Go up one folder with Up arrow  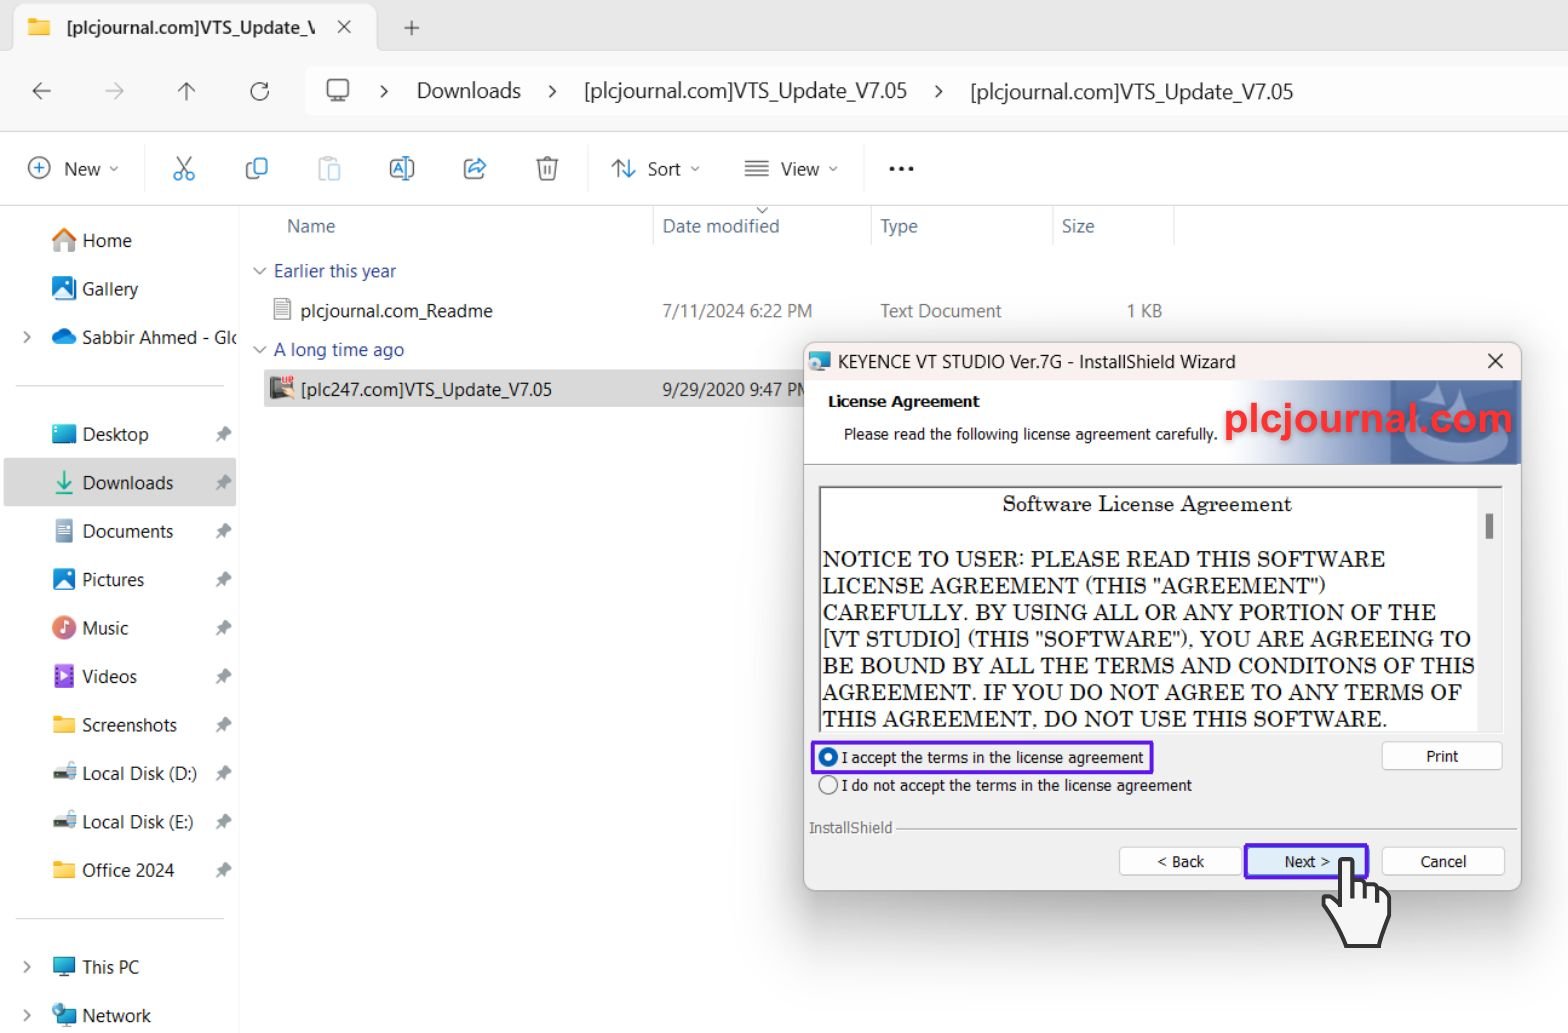click(x=186, y=92)
